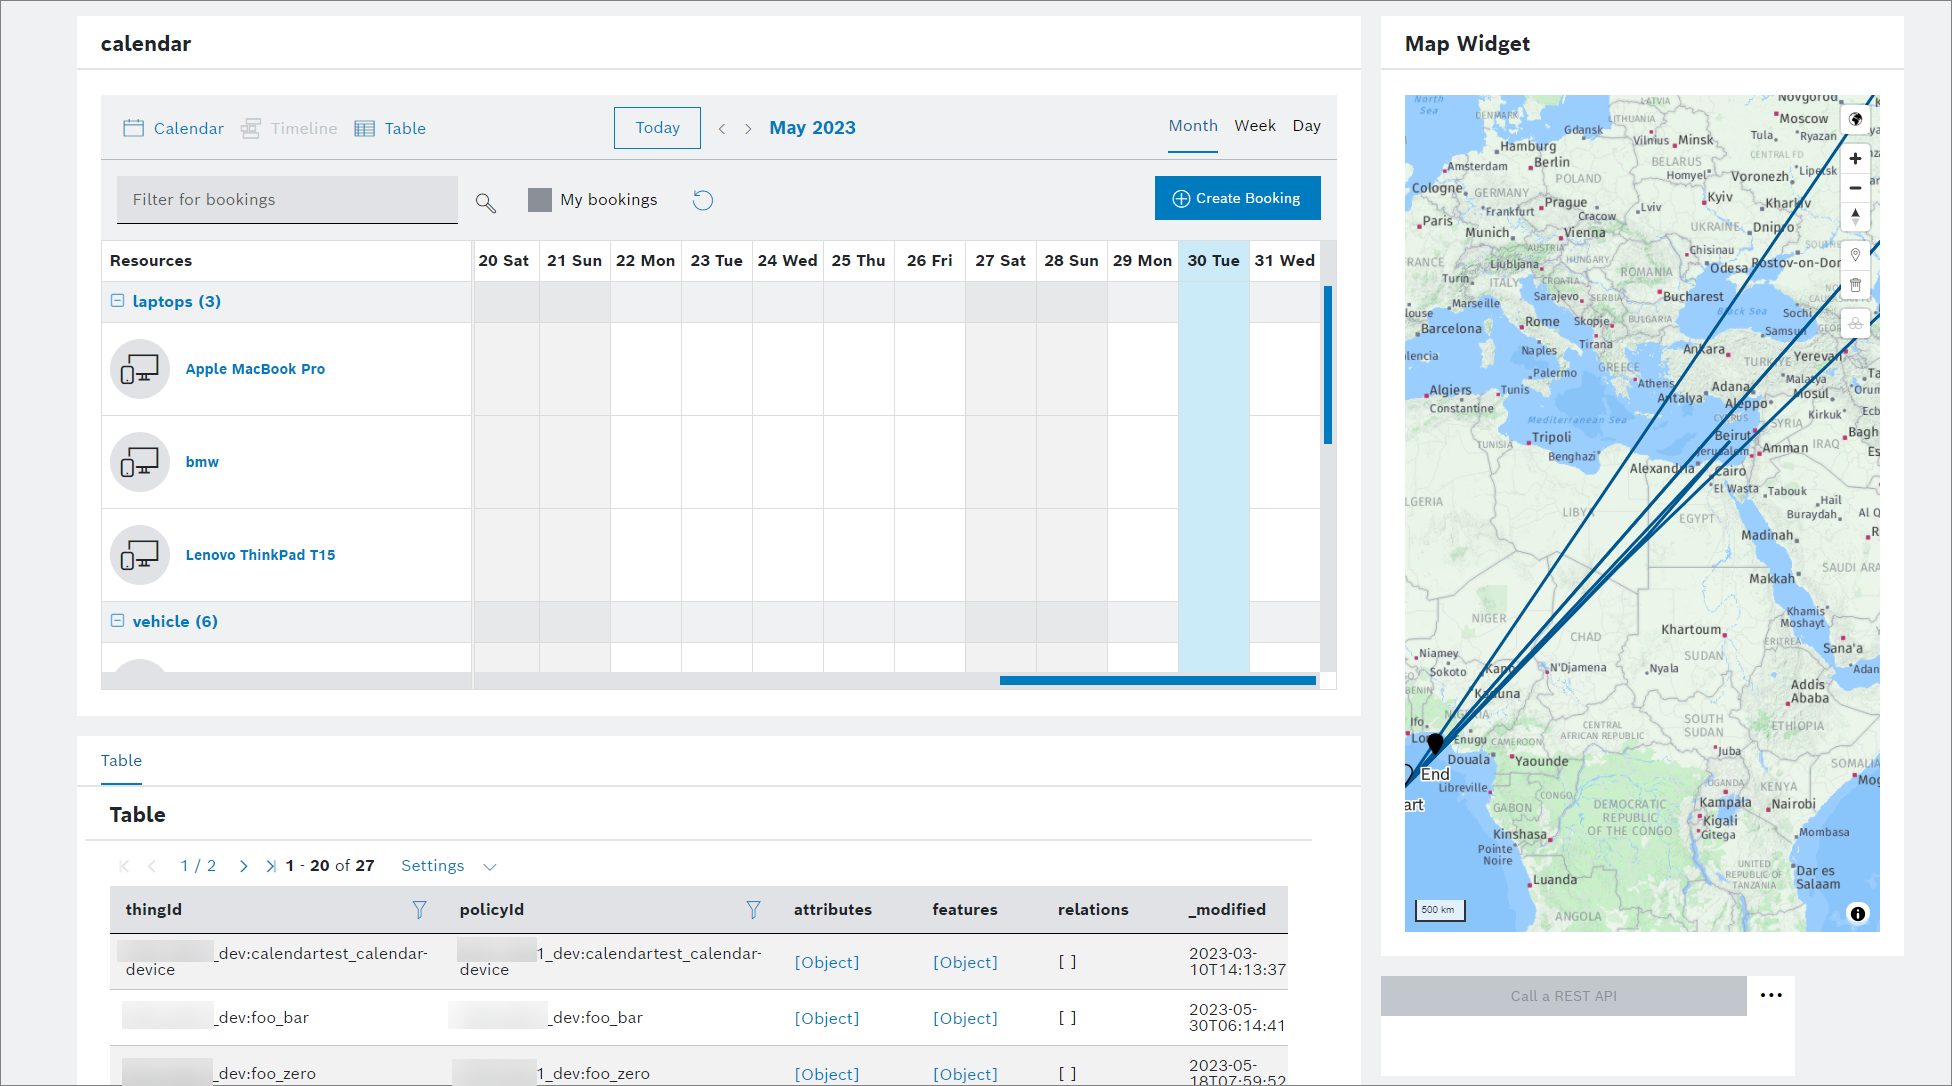Screen dimensions: 1952x1086
Task: Refresh the bookings with reload icon
Action: tap(703, 200)
